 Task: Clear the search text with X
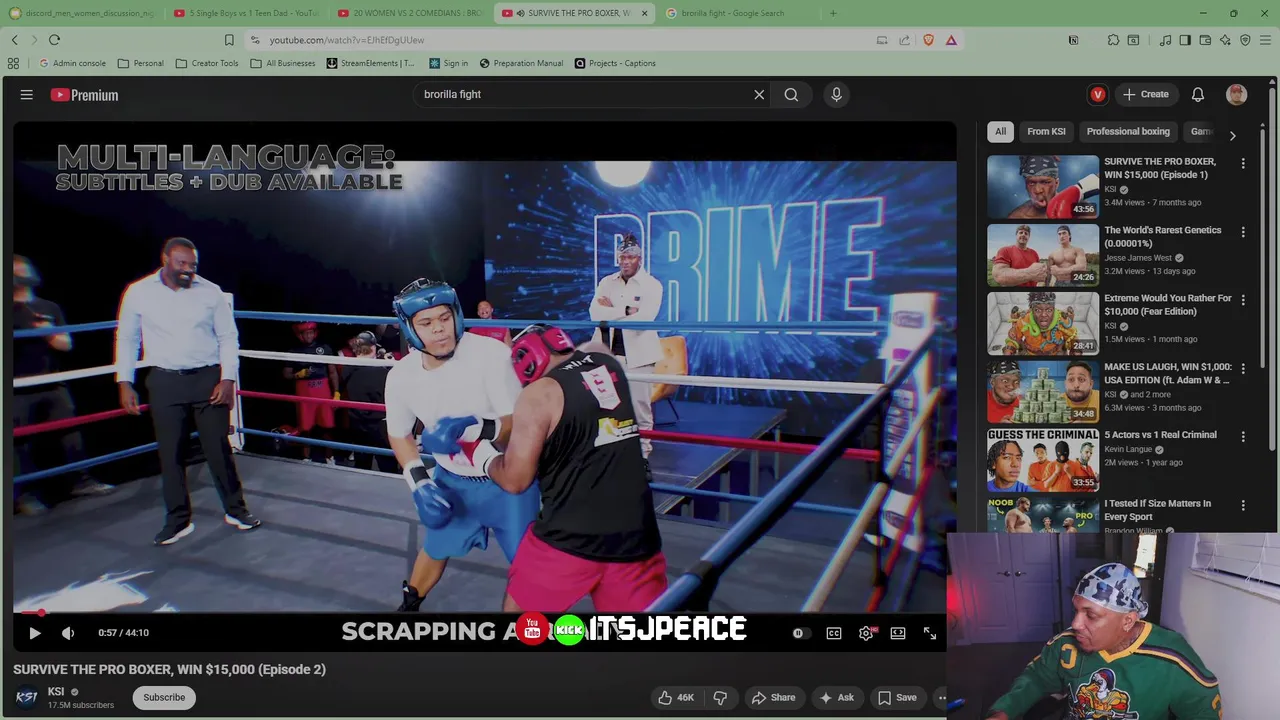759,95
